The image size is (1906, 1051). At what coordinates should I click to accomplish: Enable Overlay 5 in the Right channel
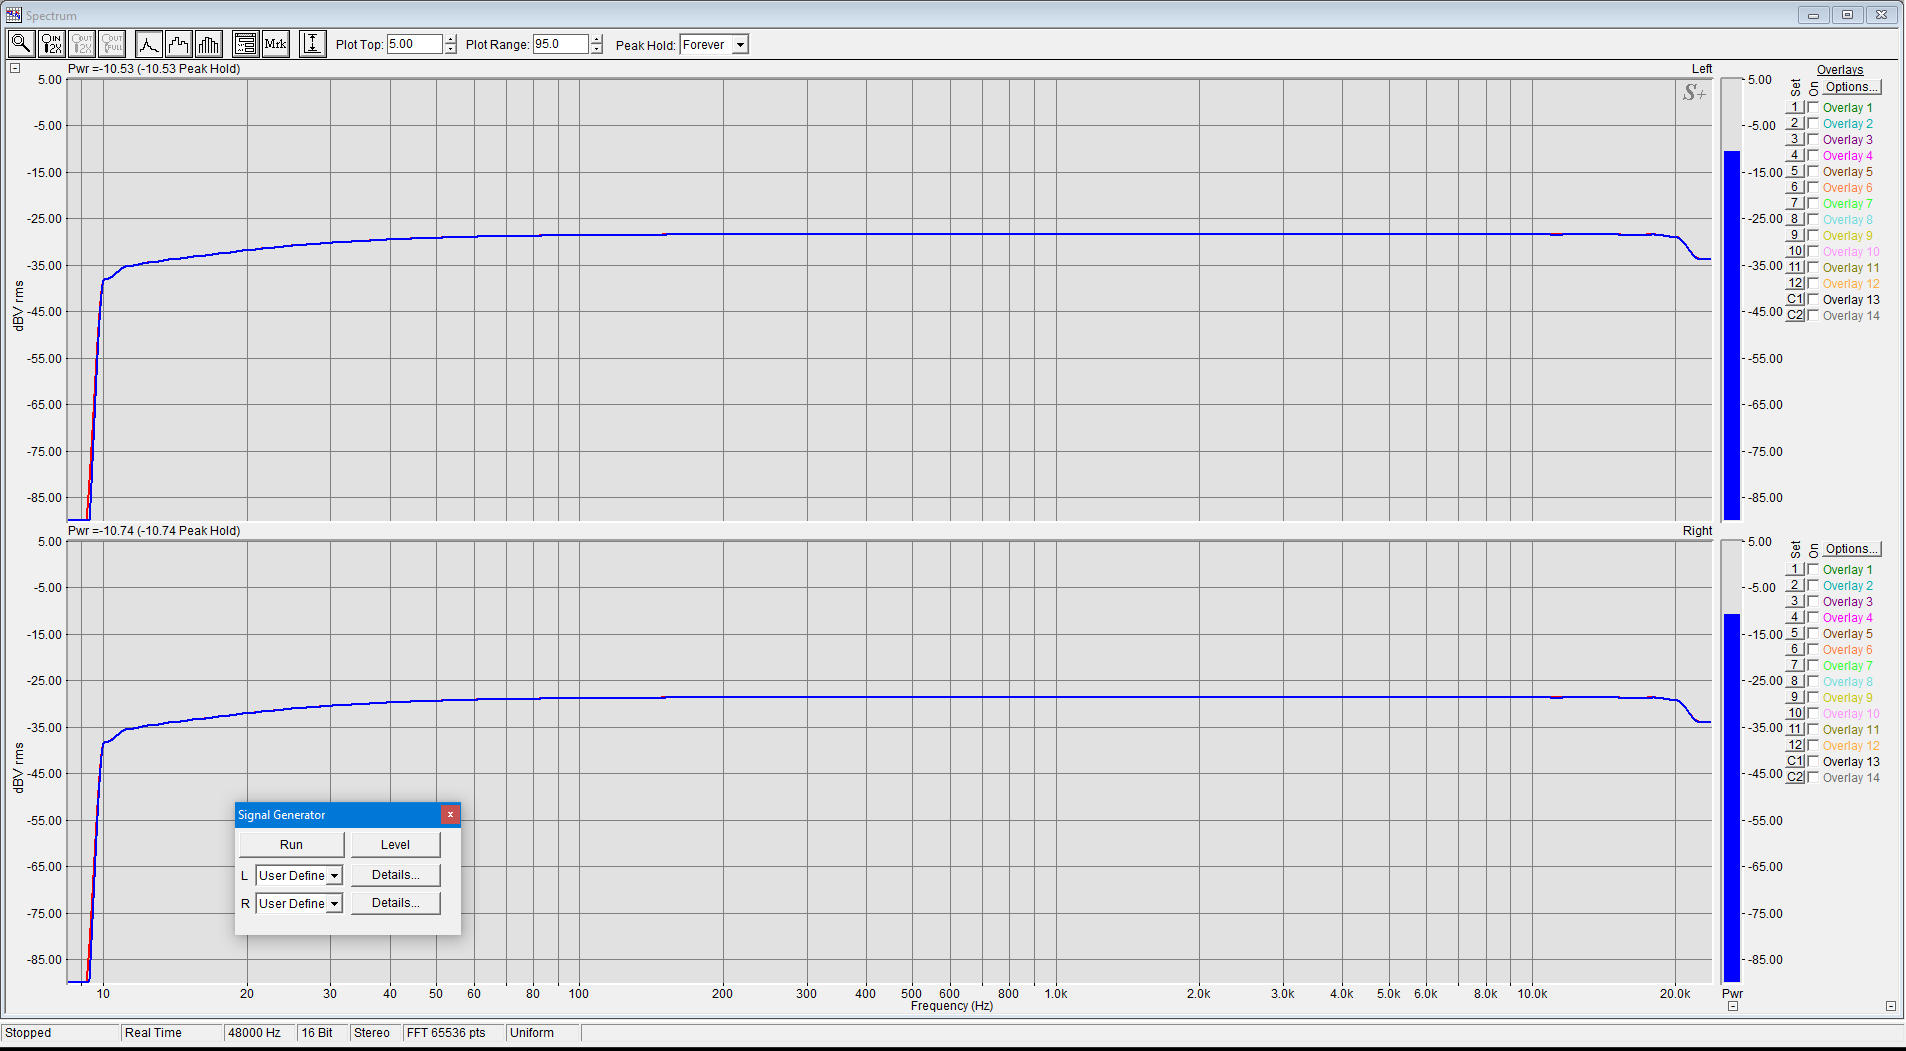[1813, 634]
